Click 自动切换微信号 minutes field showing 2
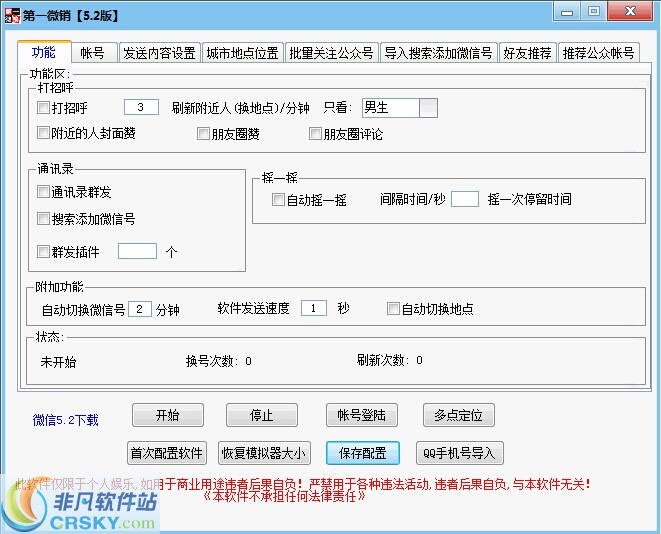The height and width of the screenshot is (534, 661). point(140,309)
